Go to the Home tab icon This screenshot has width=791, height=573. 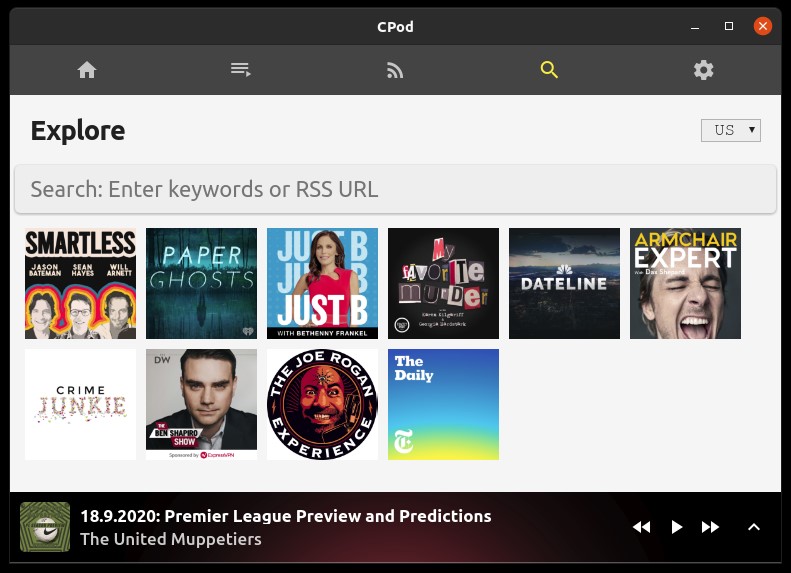click(87, 70)
